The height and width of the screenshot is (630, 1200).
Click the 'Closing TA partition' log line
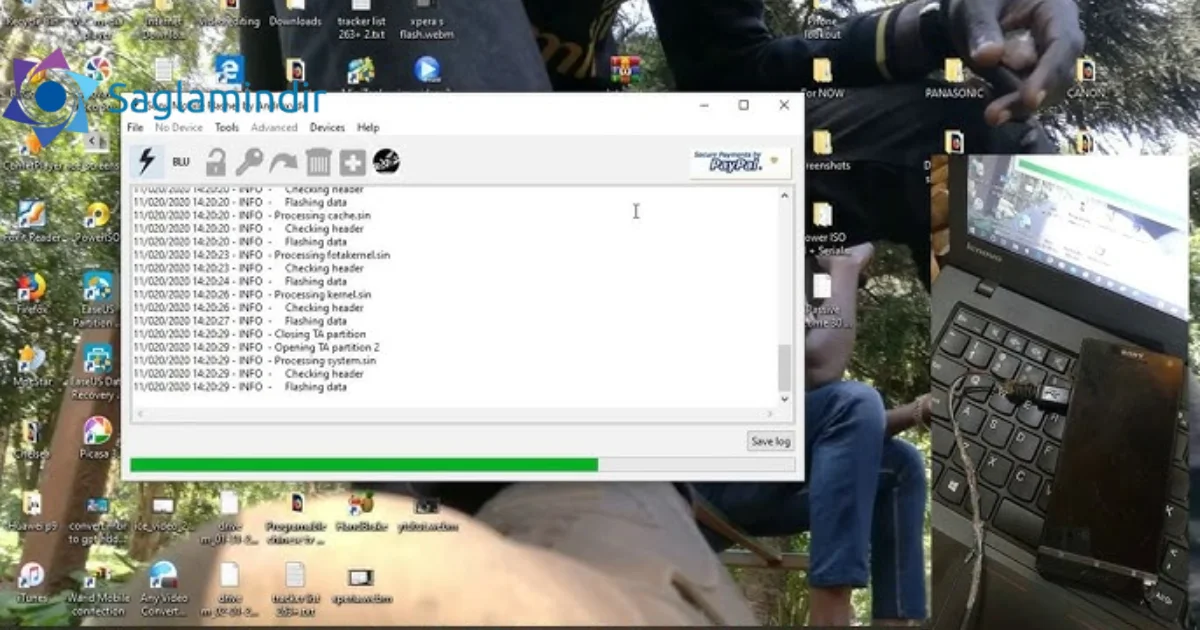coord(250,334)
